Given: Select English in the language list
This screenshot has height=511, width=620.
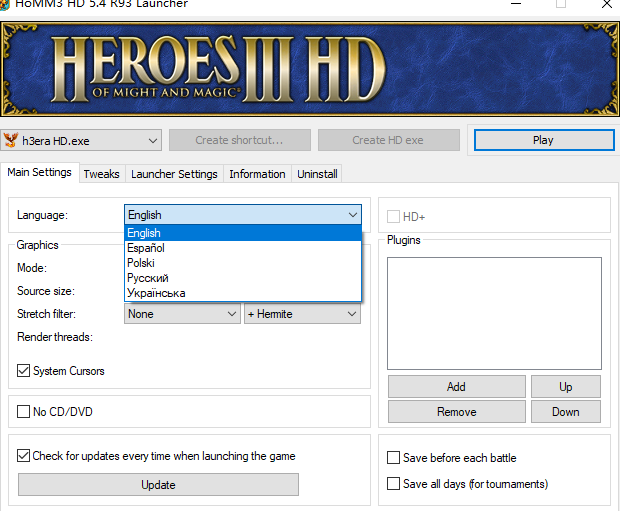Looking at the screenshot, I should click(243, 233).
